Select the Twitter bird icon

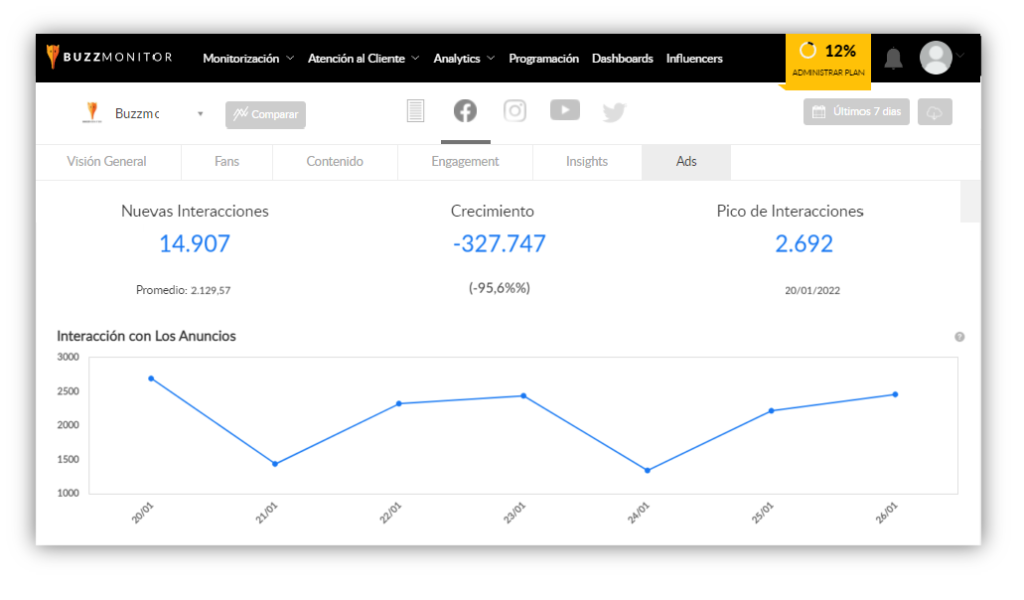point(614,112)
